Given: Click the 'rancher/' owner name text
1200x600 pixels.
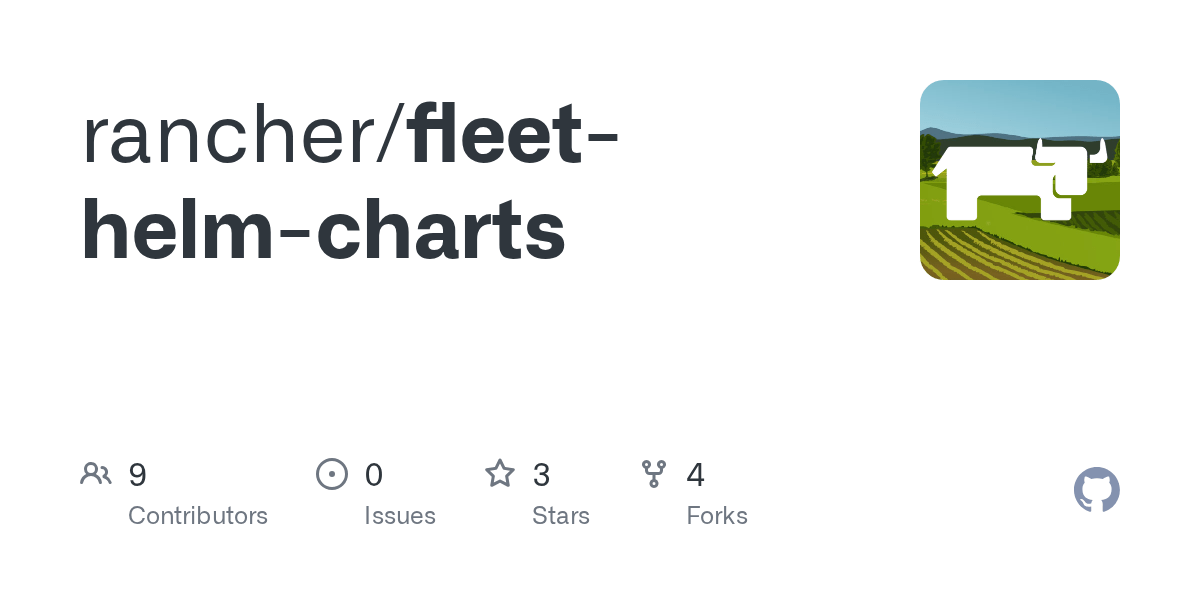Looking at the screenshot, I should [x=243, y=134].
